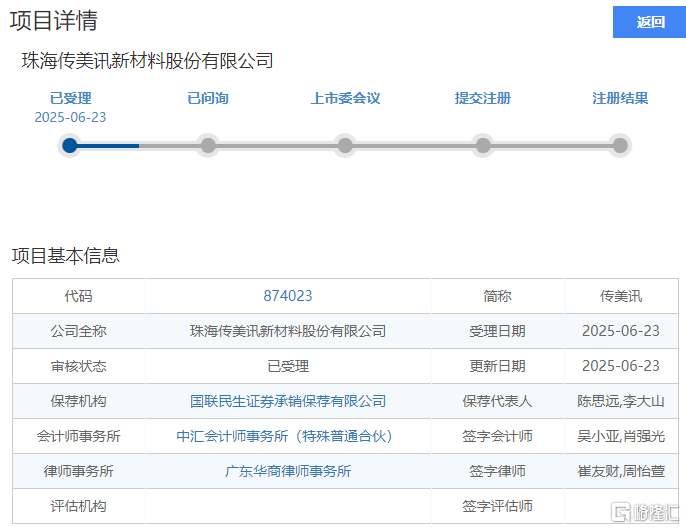Click the company title 珠海传美讯新材料股份有限公司 heading
Image resolution: width=686 pixels, height=529 pixels.
click(x=147, y=60)
